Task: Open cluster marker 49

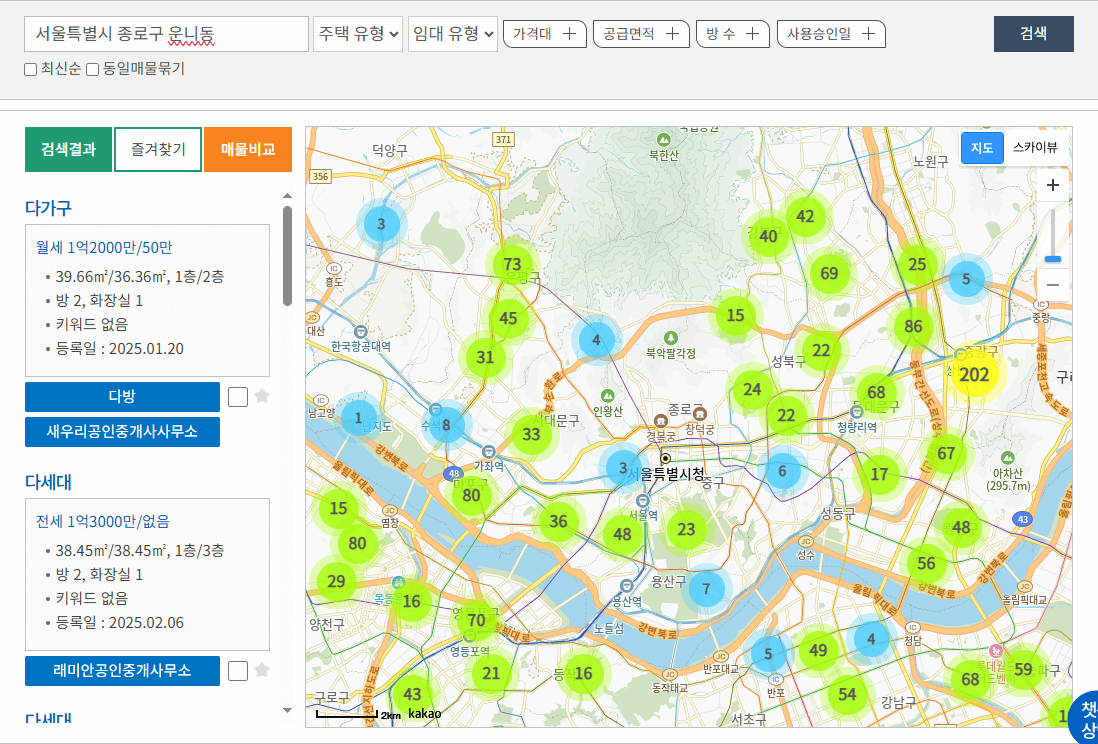Action: pos(818,650)
